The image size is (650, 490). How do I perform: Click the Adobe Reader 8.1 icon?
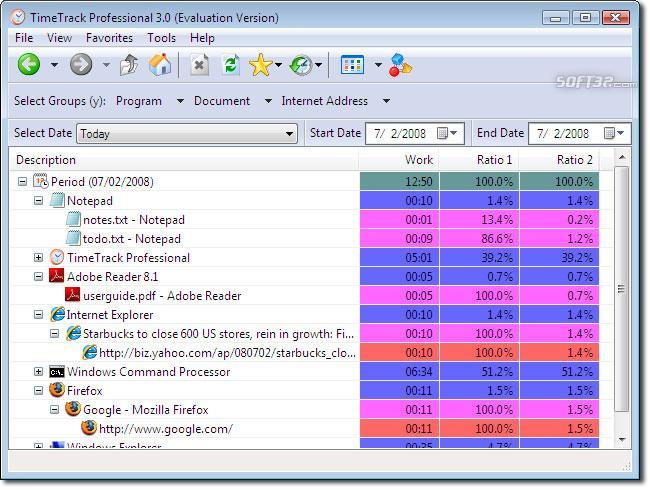57,276
